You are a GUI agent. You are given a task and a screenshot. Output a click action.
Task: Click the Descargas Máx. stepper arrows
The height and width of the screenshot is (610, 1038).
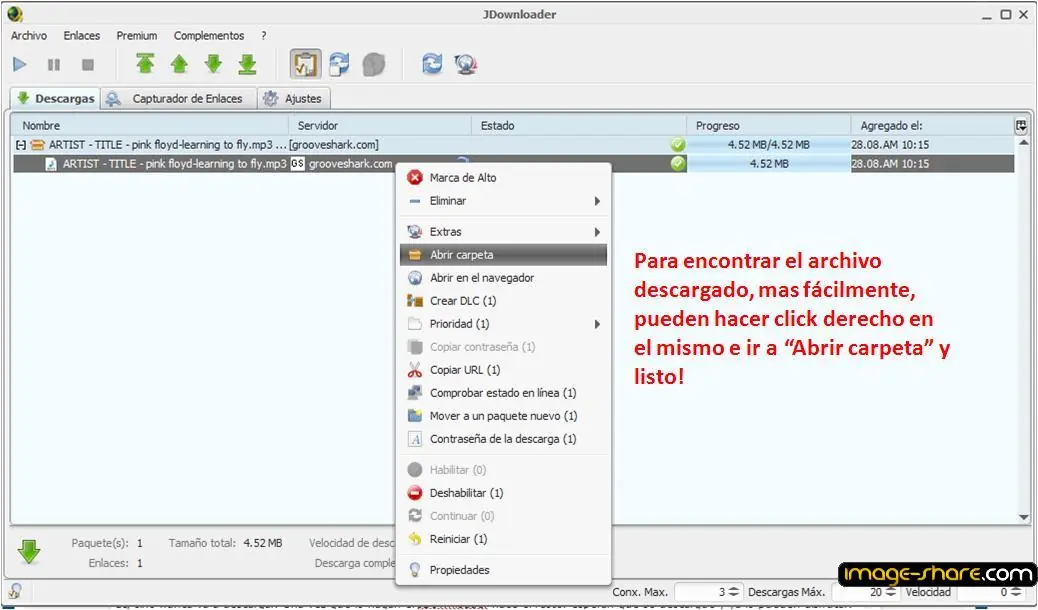891,592
